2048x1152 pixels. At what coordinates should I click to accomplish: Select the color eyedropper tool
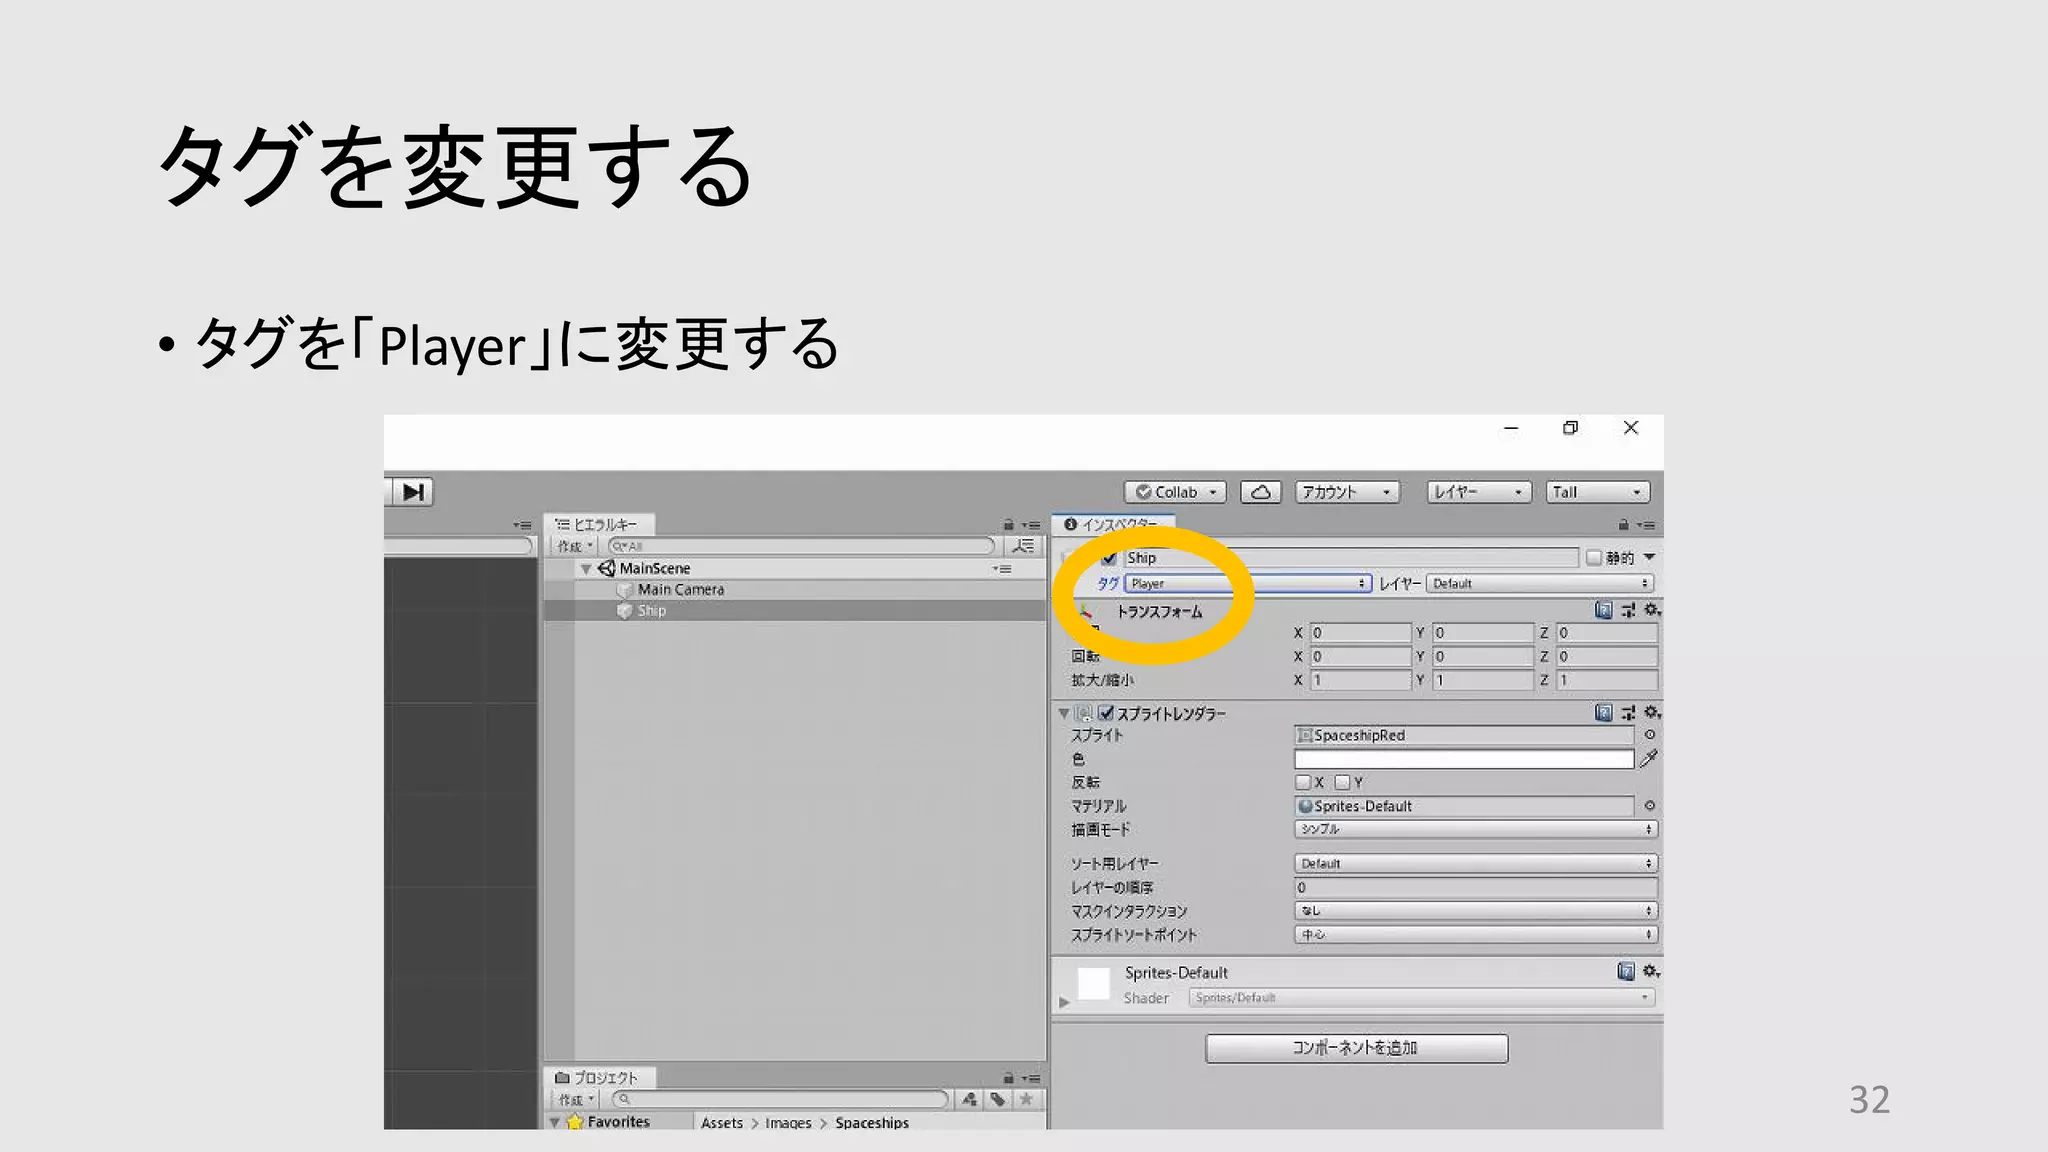point(1648,759)
